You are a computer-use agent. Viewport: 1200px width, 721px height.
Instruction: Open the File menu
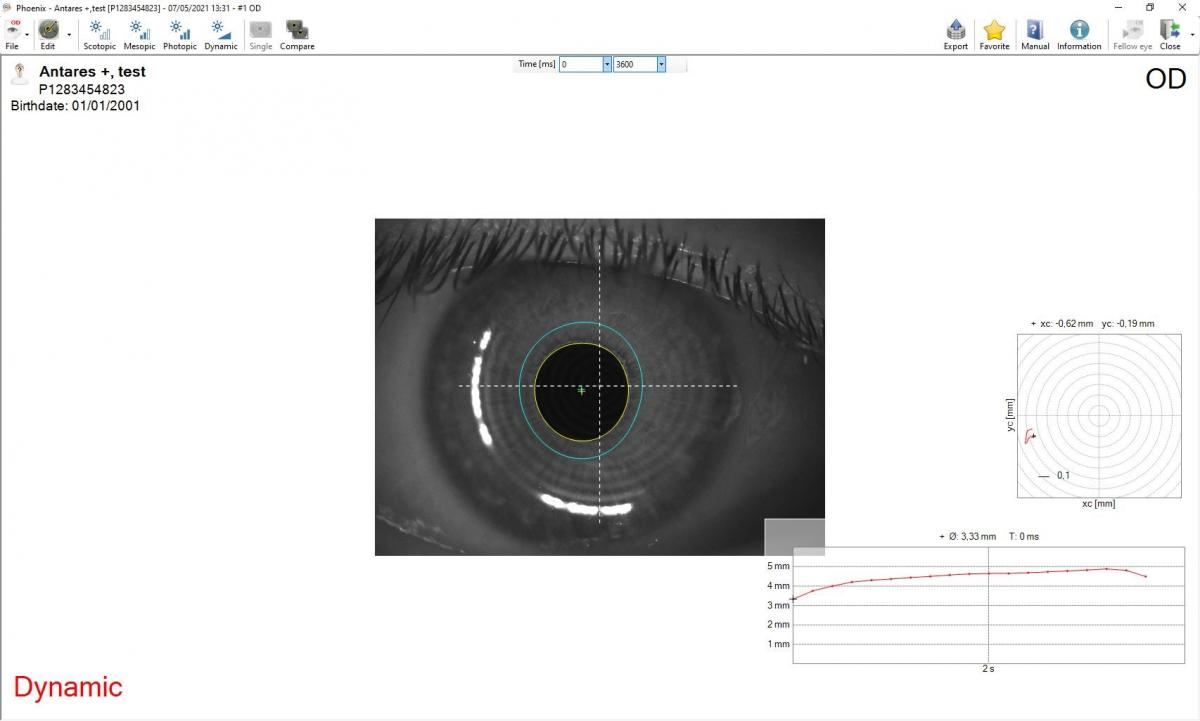point(13,35)
